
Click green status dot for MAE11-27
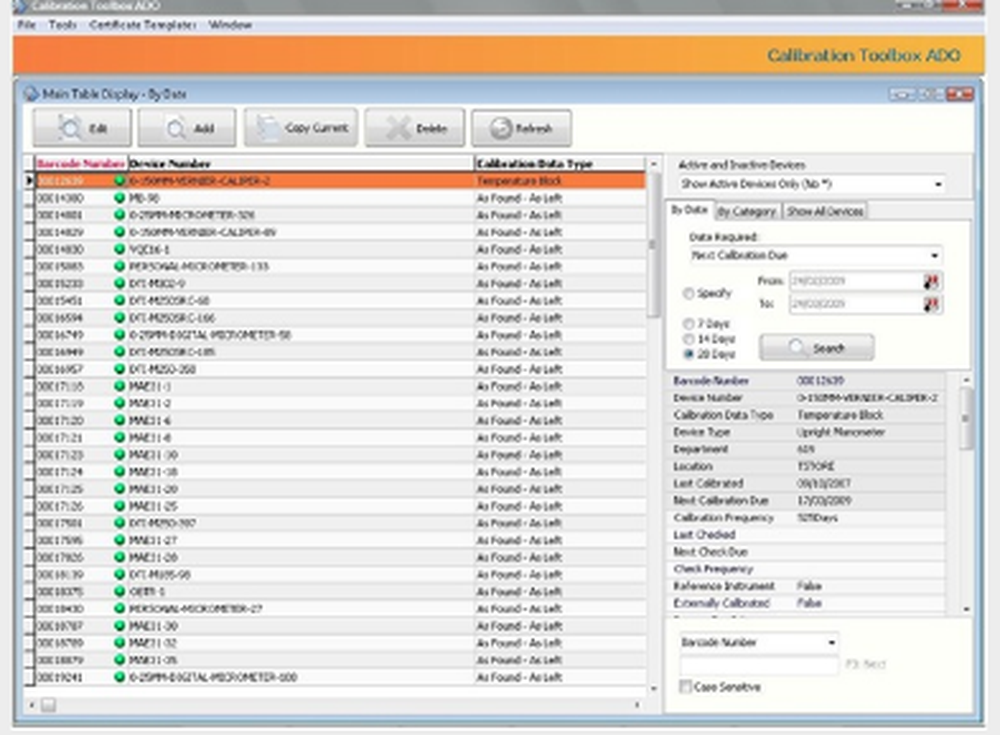pyautogui.click(x=119, y=540)
